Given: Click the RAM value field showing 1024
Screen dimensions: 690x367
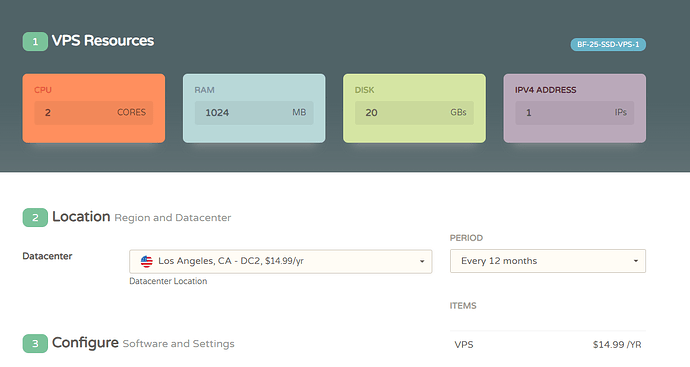Looking at the screenshot, I should point(254,113).
